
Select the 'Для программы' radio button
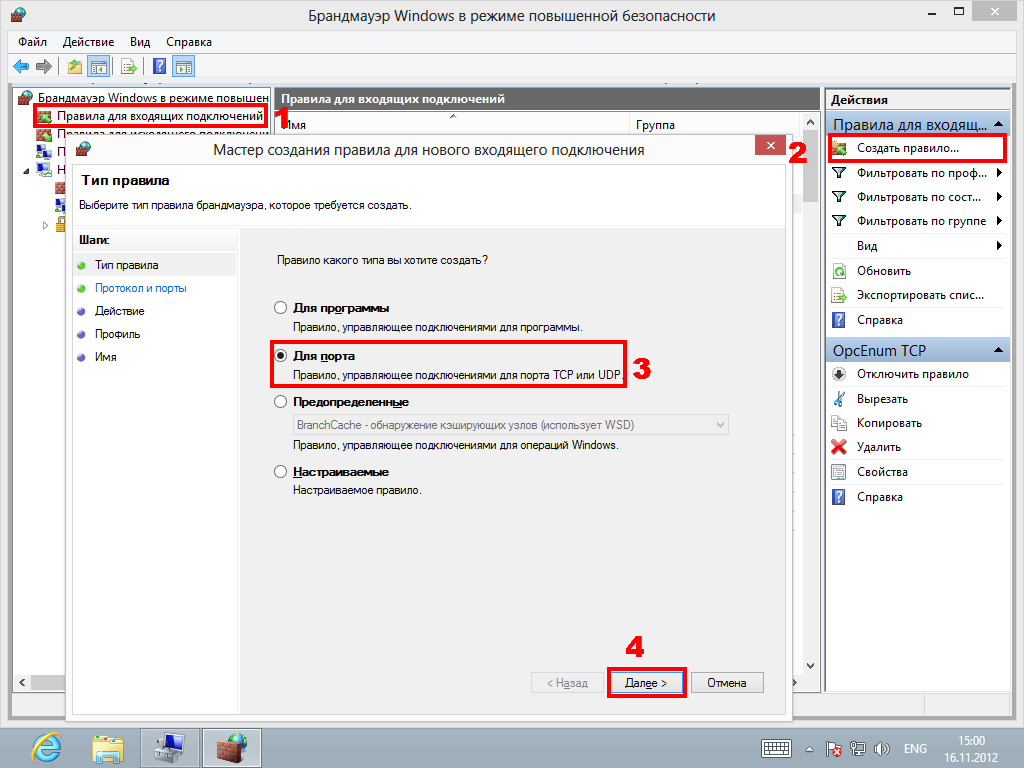[x=280, y=308]
